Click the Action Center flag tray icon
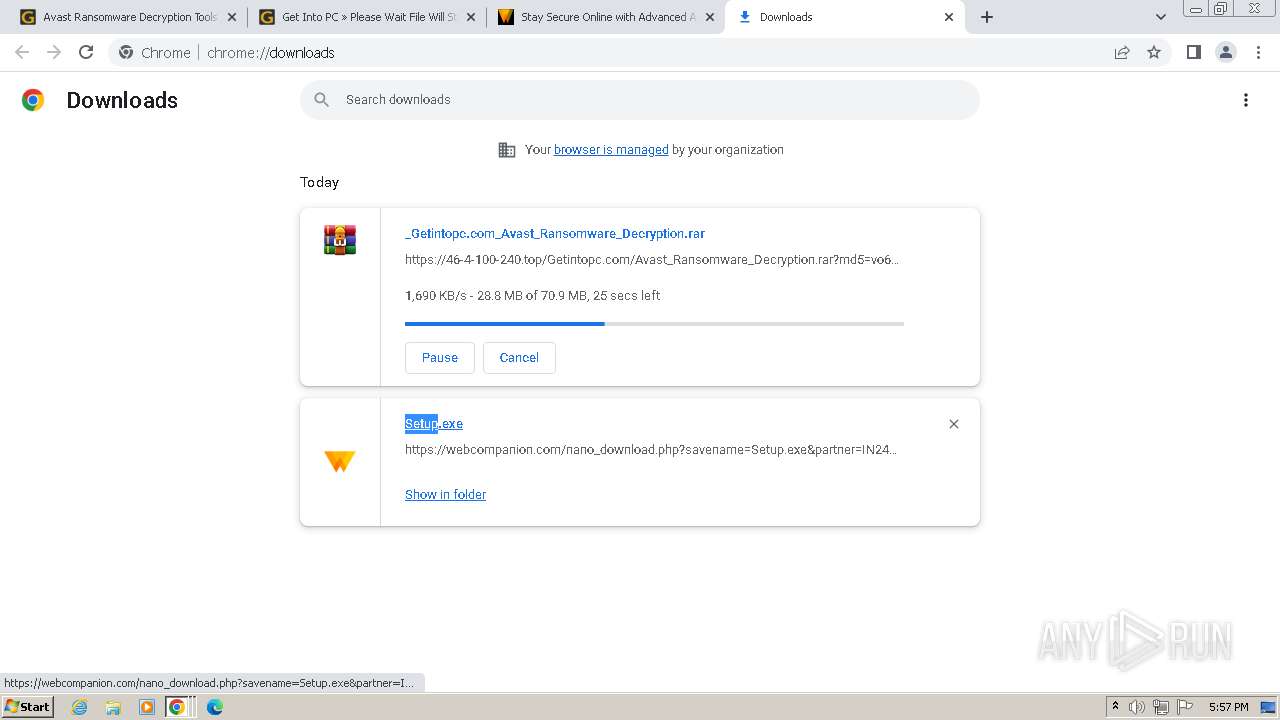The height and width of the screenshot is (720, 1280). click(x=1185, y=707)
